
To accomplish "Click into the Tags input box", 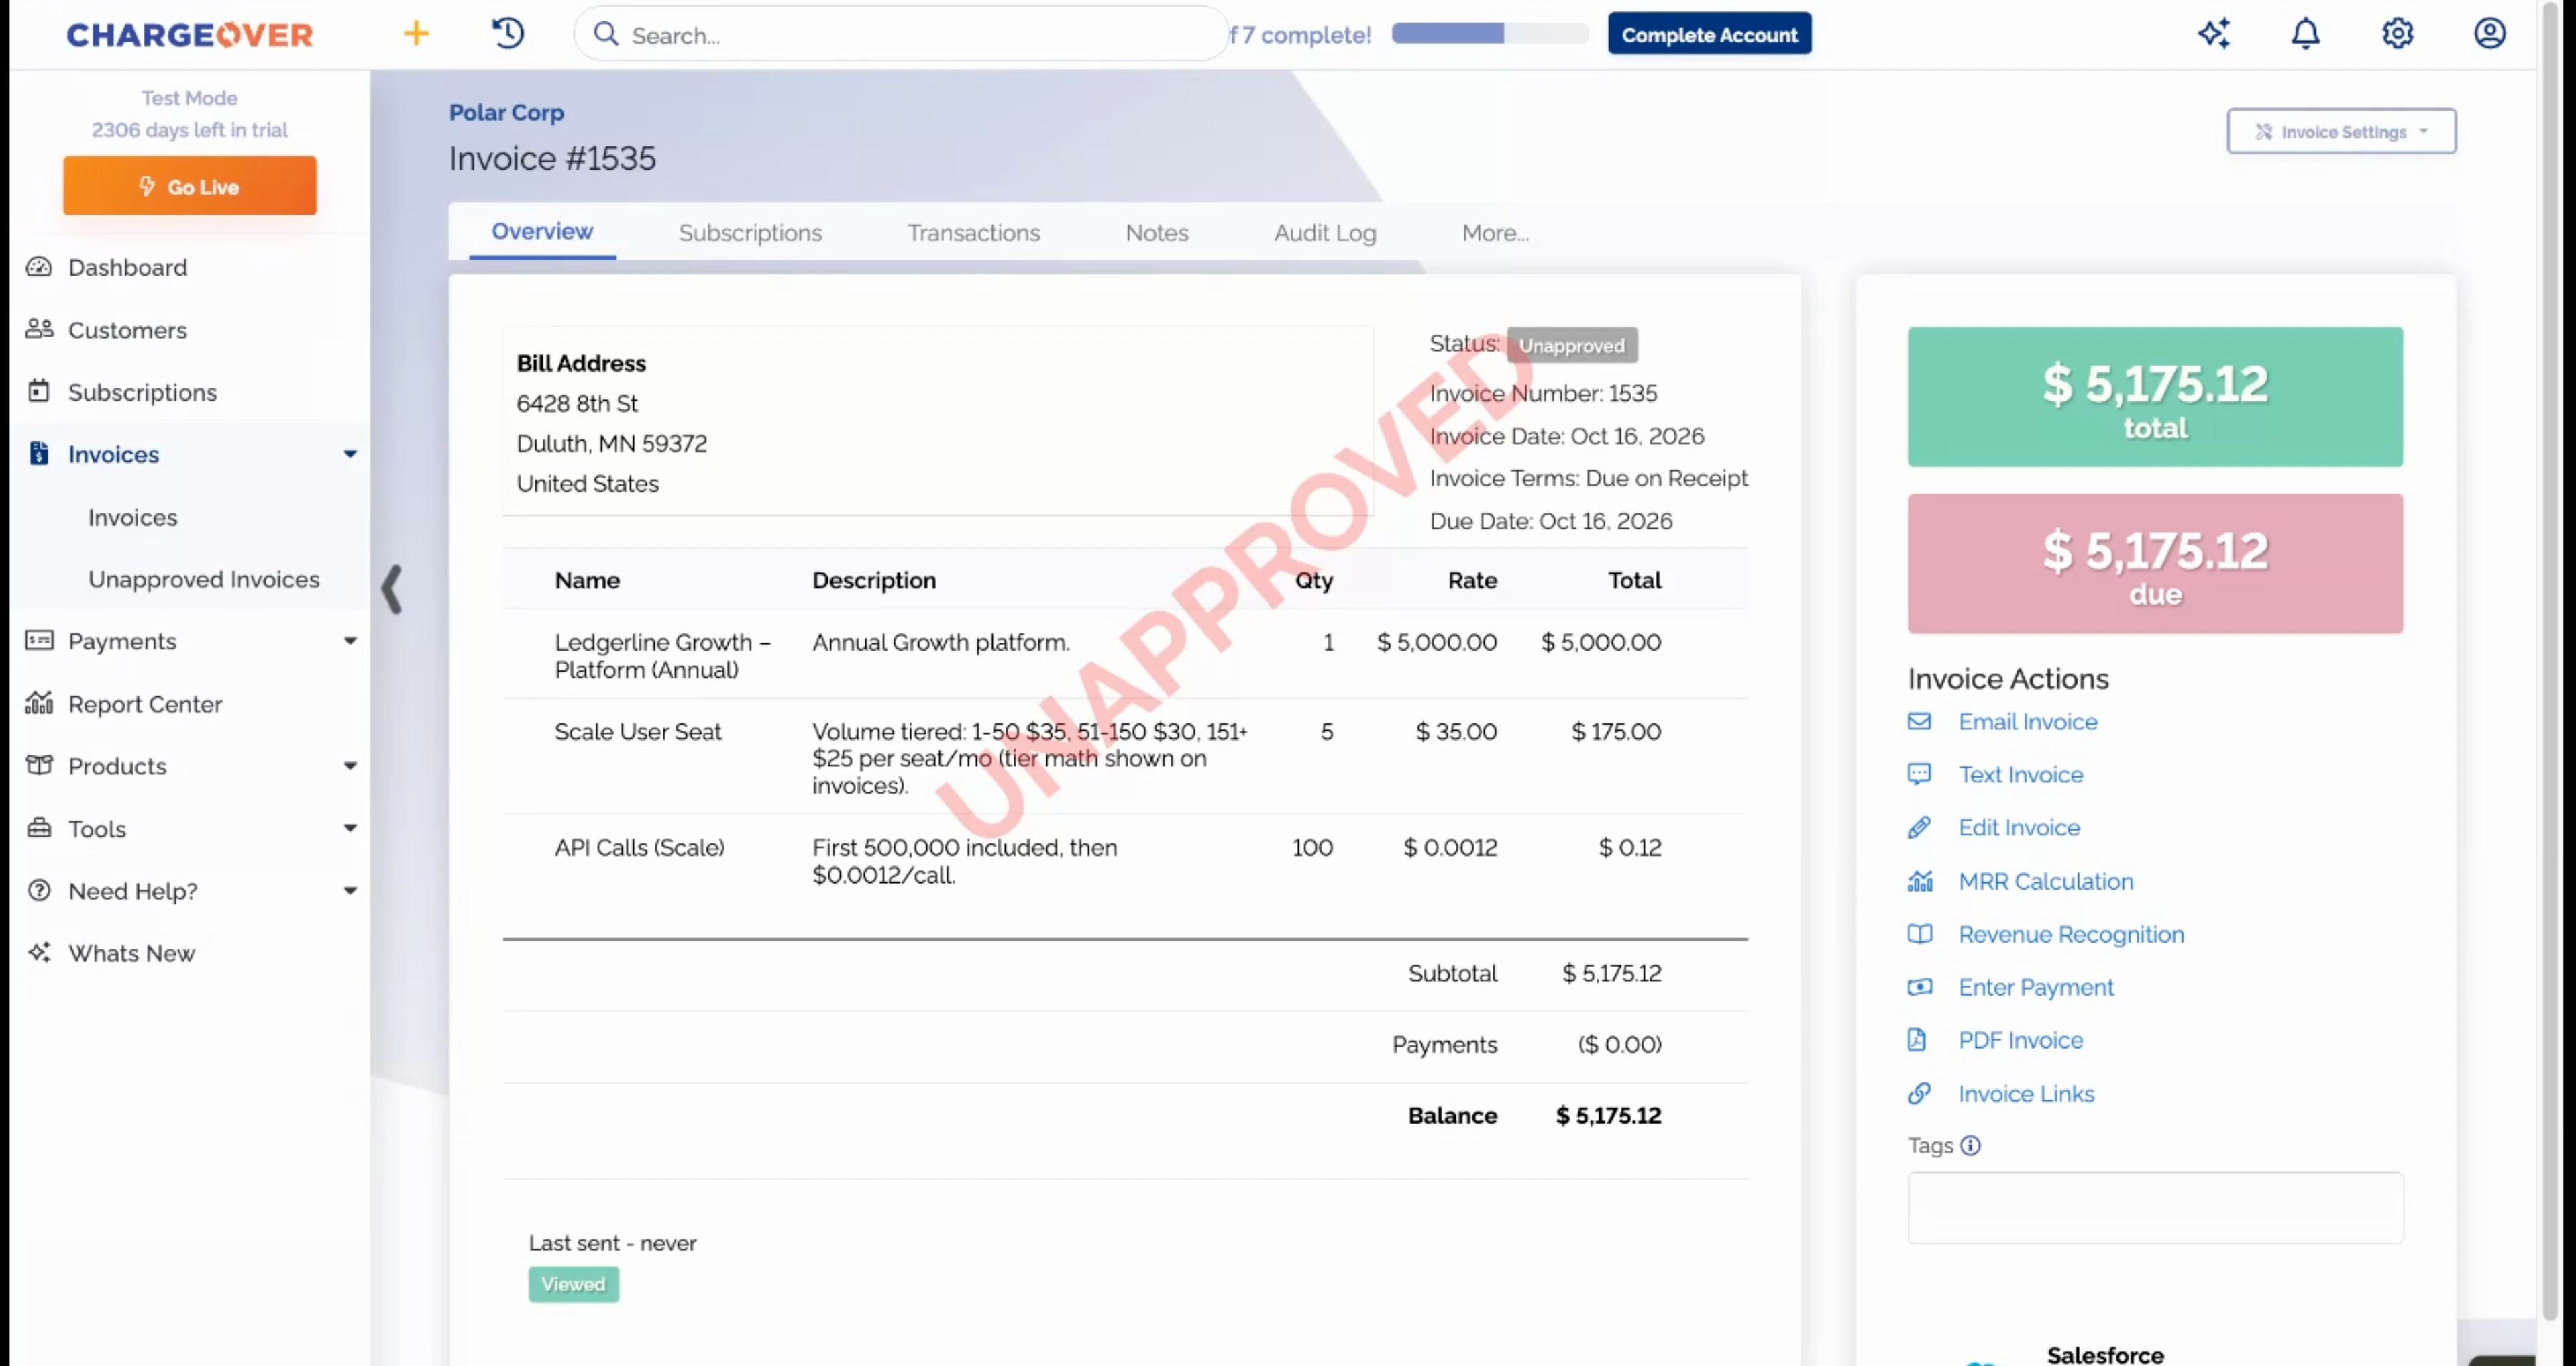I will [2155, 1207].
